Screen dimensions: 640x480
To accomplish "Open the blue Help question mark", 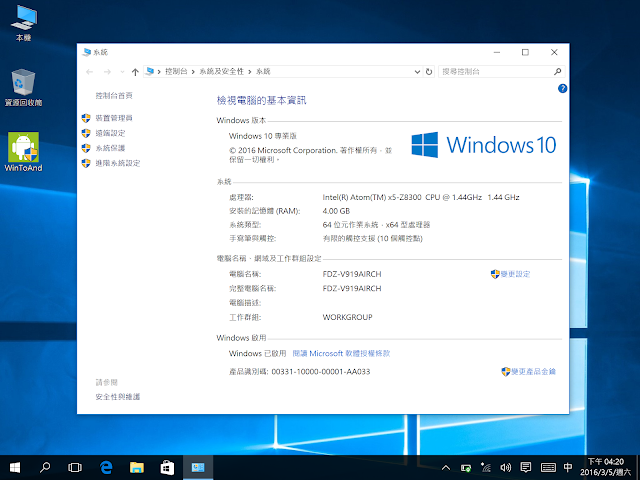I will pos(562,88).
